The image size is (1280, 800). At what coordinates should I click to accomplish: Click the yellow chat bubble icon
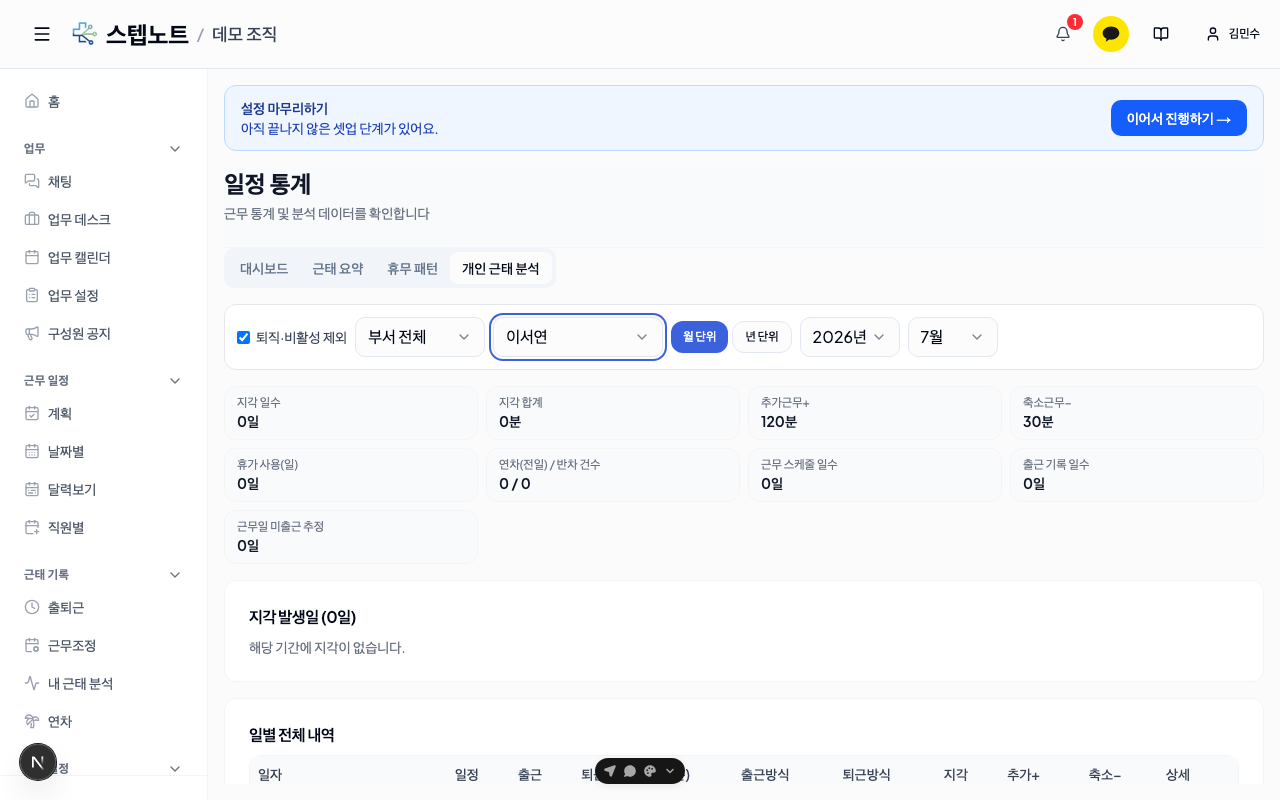click(x=1111, y=34)
